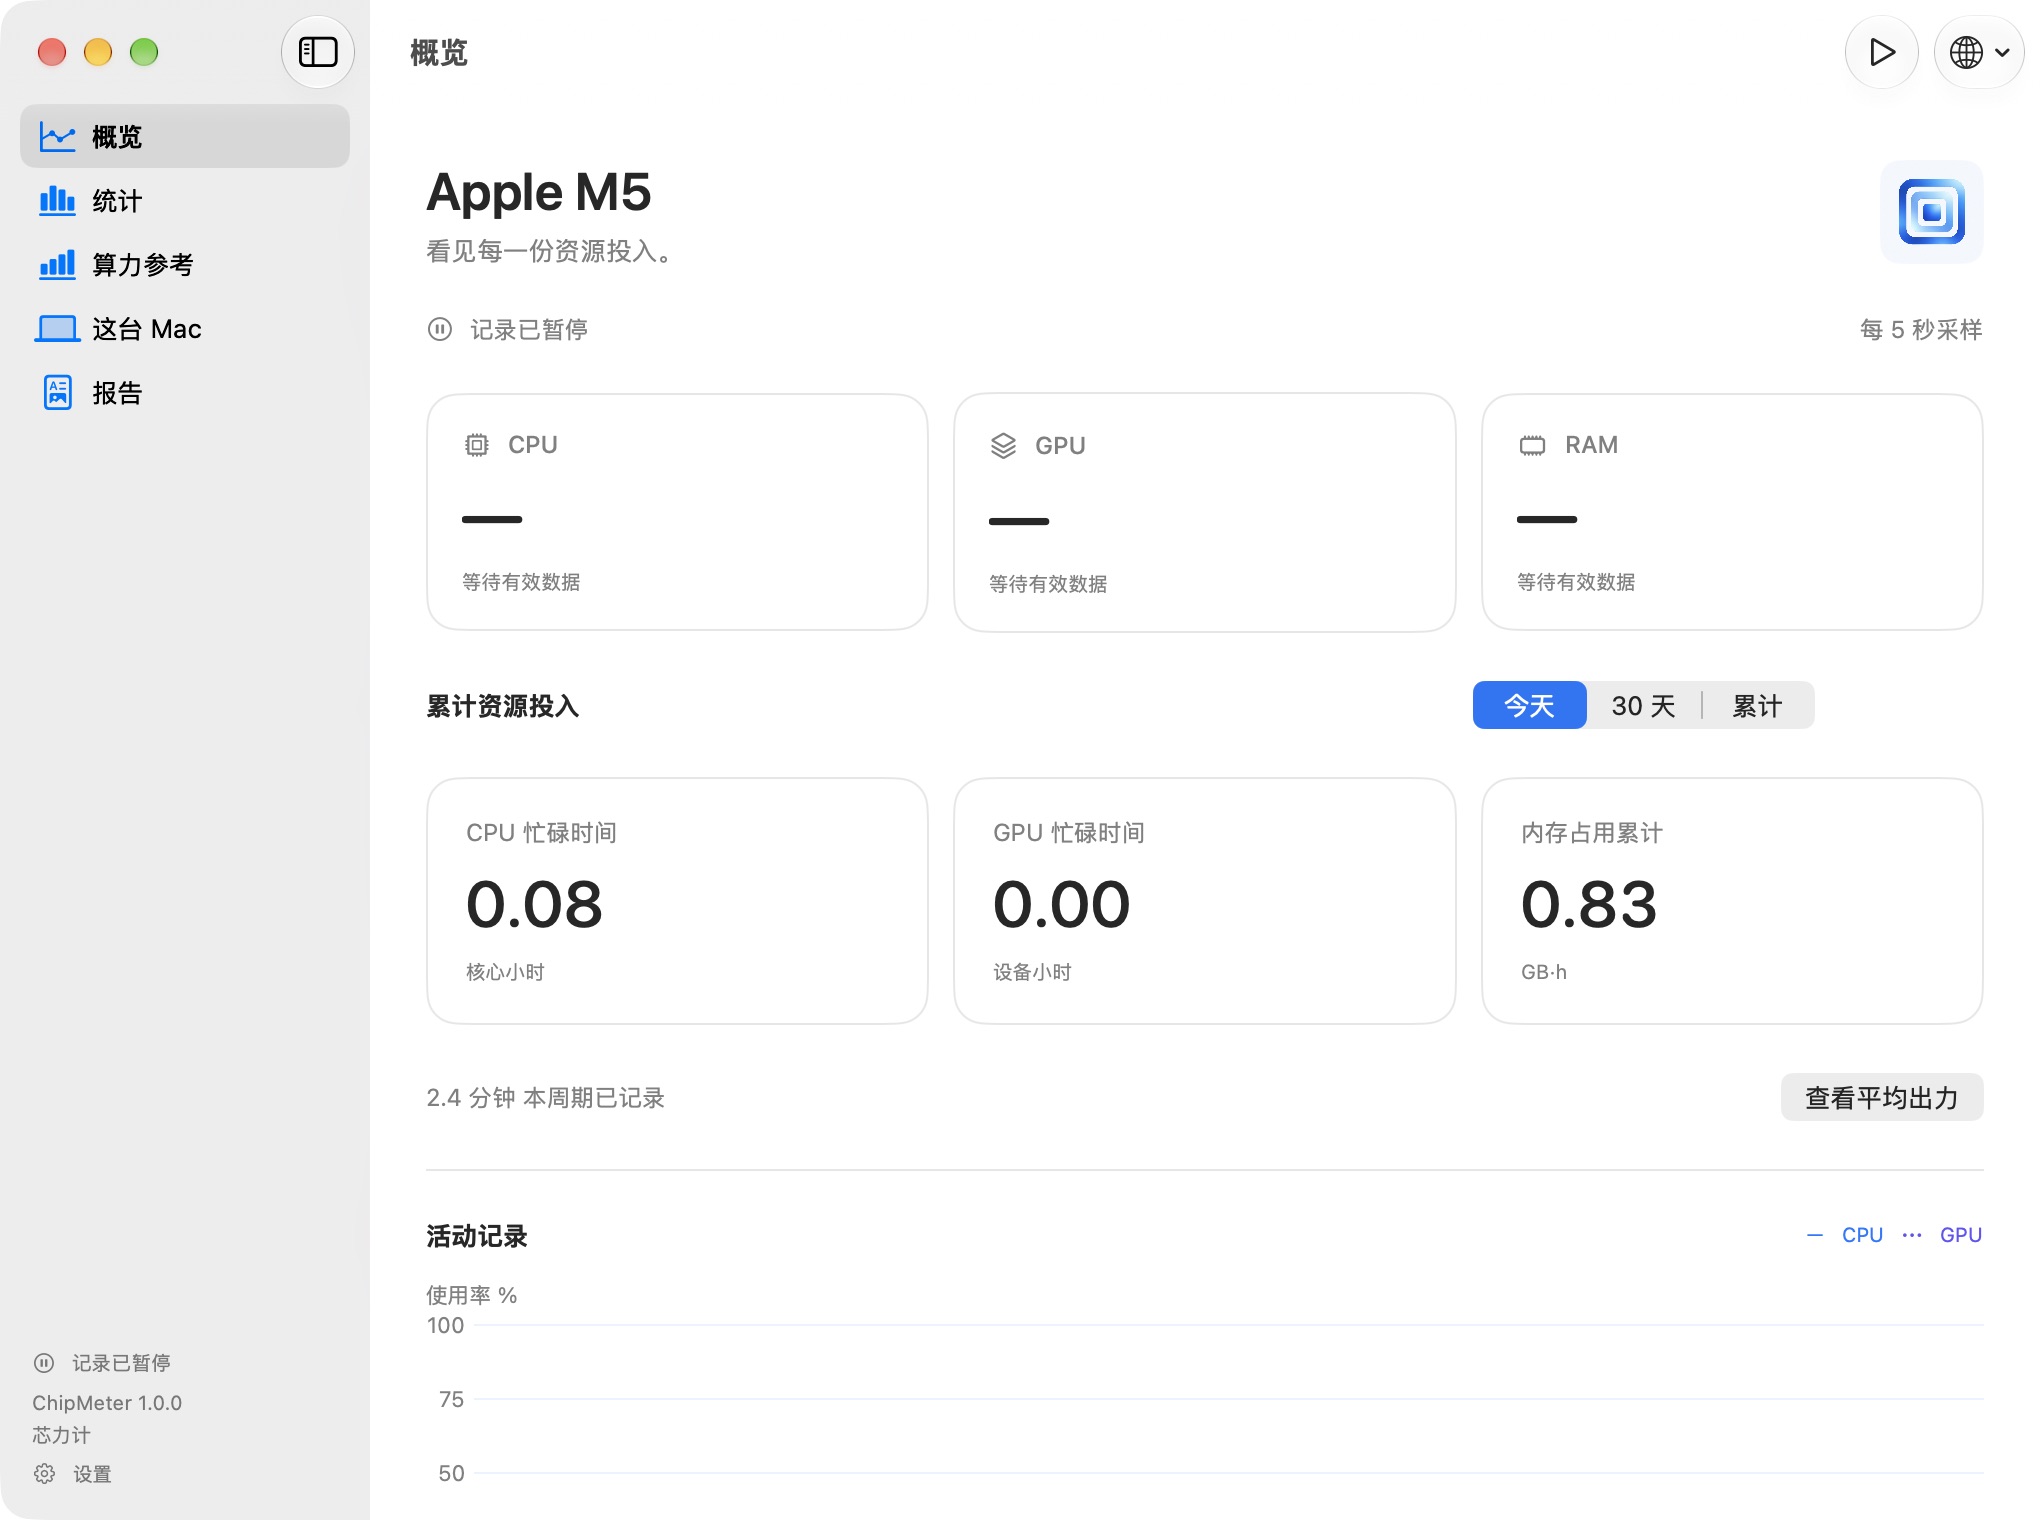This screenshot has height=1520, width=2040.
Task: Click the 内存占用累计 0.83 card
Action: (x=1732, y=901)
